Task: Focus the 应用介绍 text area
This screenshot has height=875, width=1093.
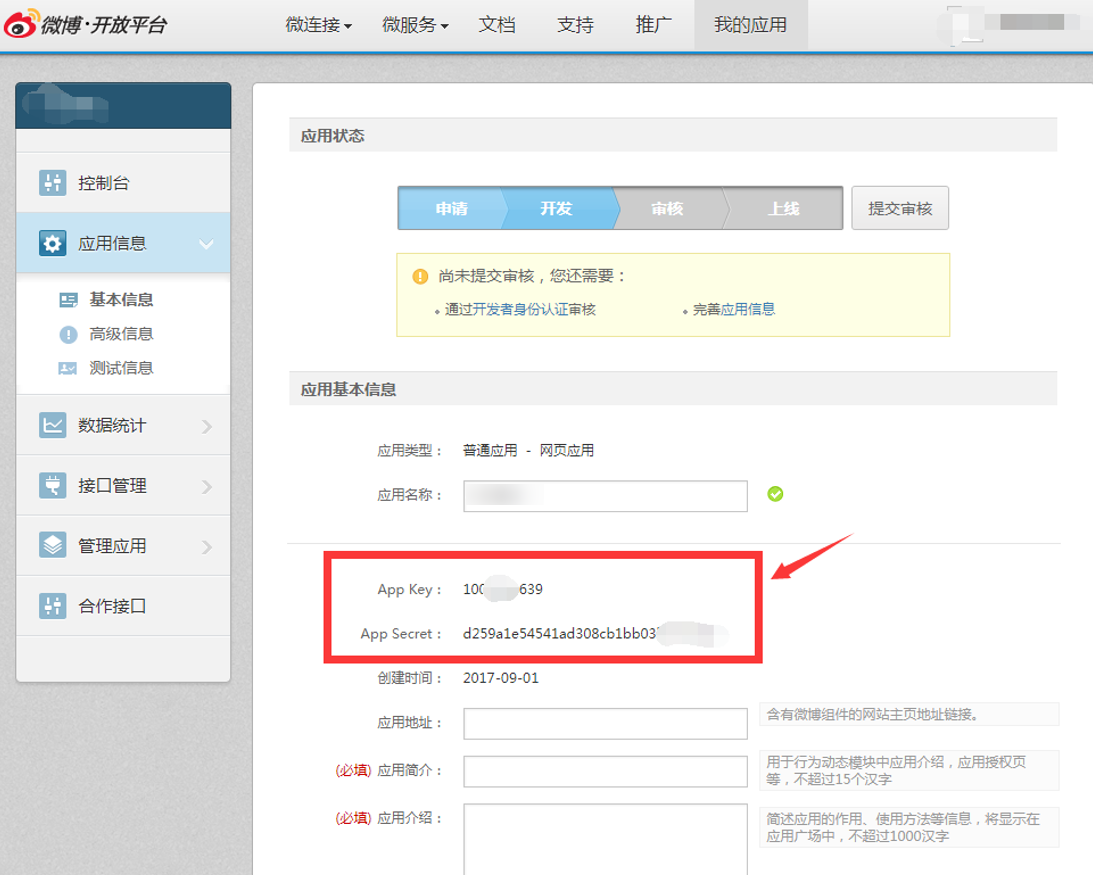Action: click(x=605, y=839)
